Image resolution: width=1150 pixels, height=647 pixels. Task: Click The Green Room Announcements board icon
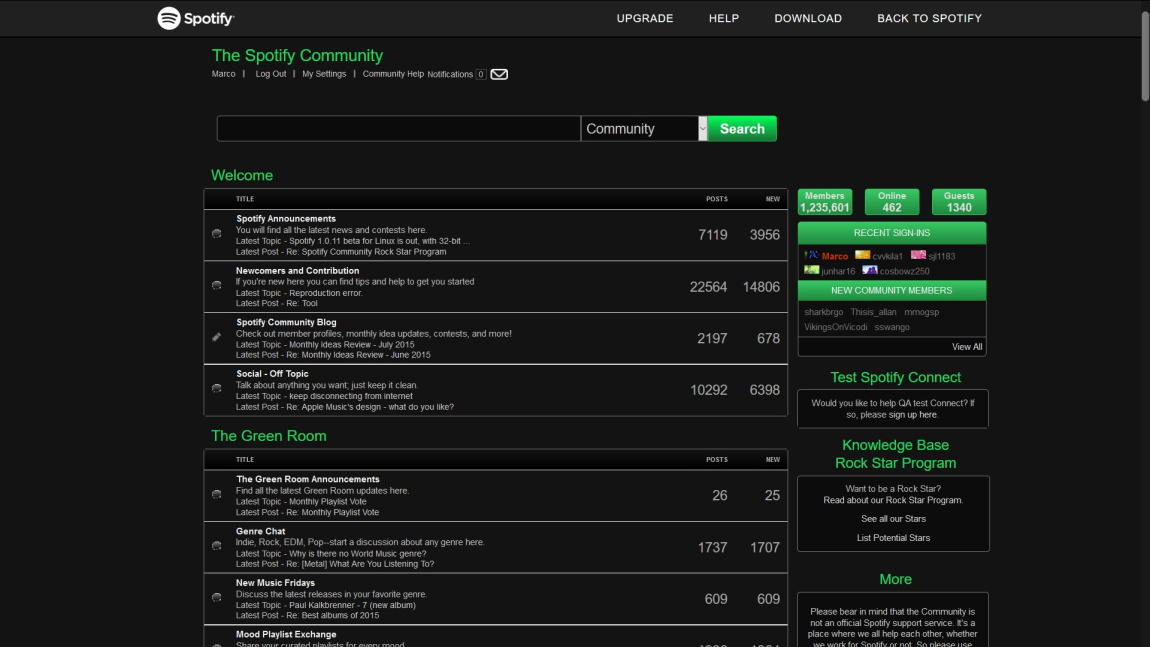point(216,494)
